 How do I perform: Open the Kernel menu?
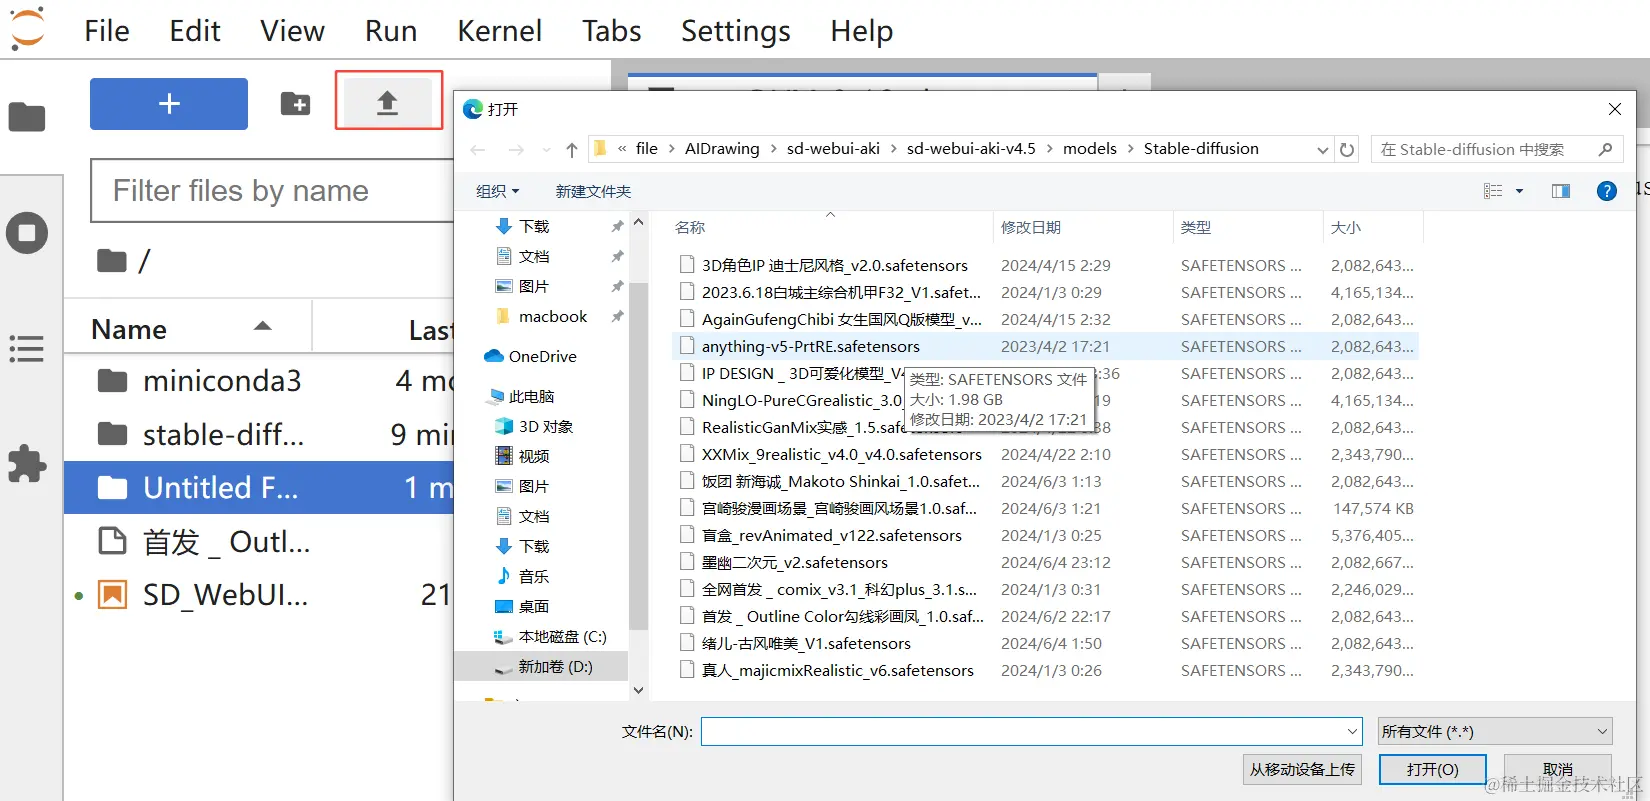[x=499, y=31]
